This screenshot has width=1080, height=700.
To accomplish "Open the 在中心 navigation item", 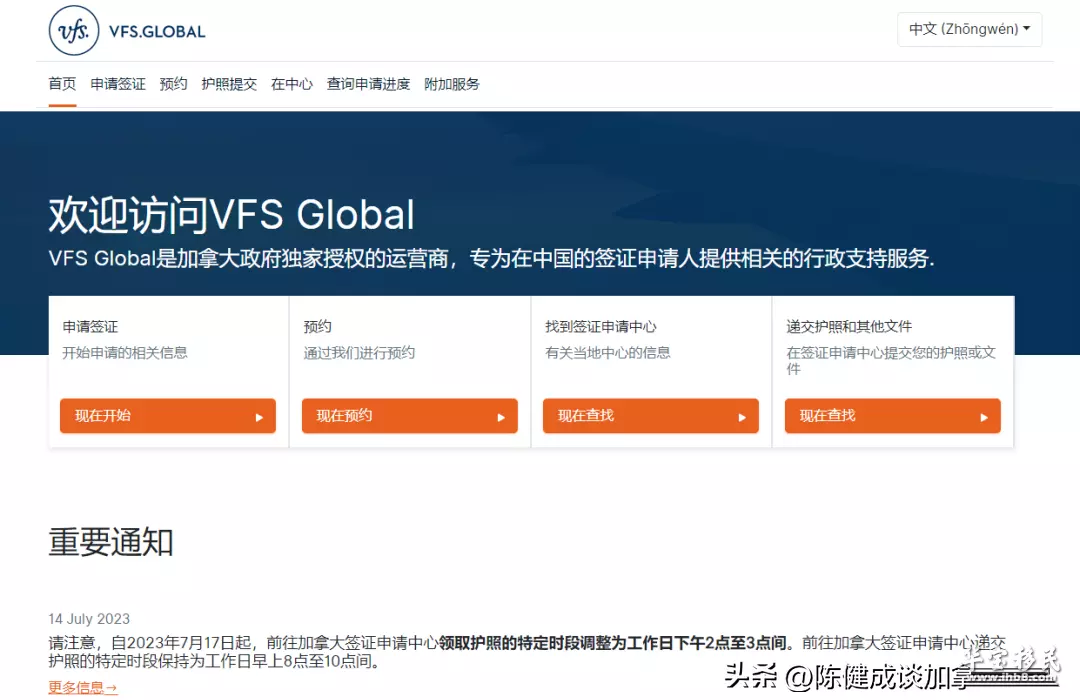I will (291, 84).
